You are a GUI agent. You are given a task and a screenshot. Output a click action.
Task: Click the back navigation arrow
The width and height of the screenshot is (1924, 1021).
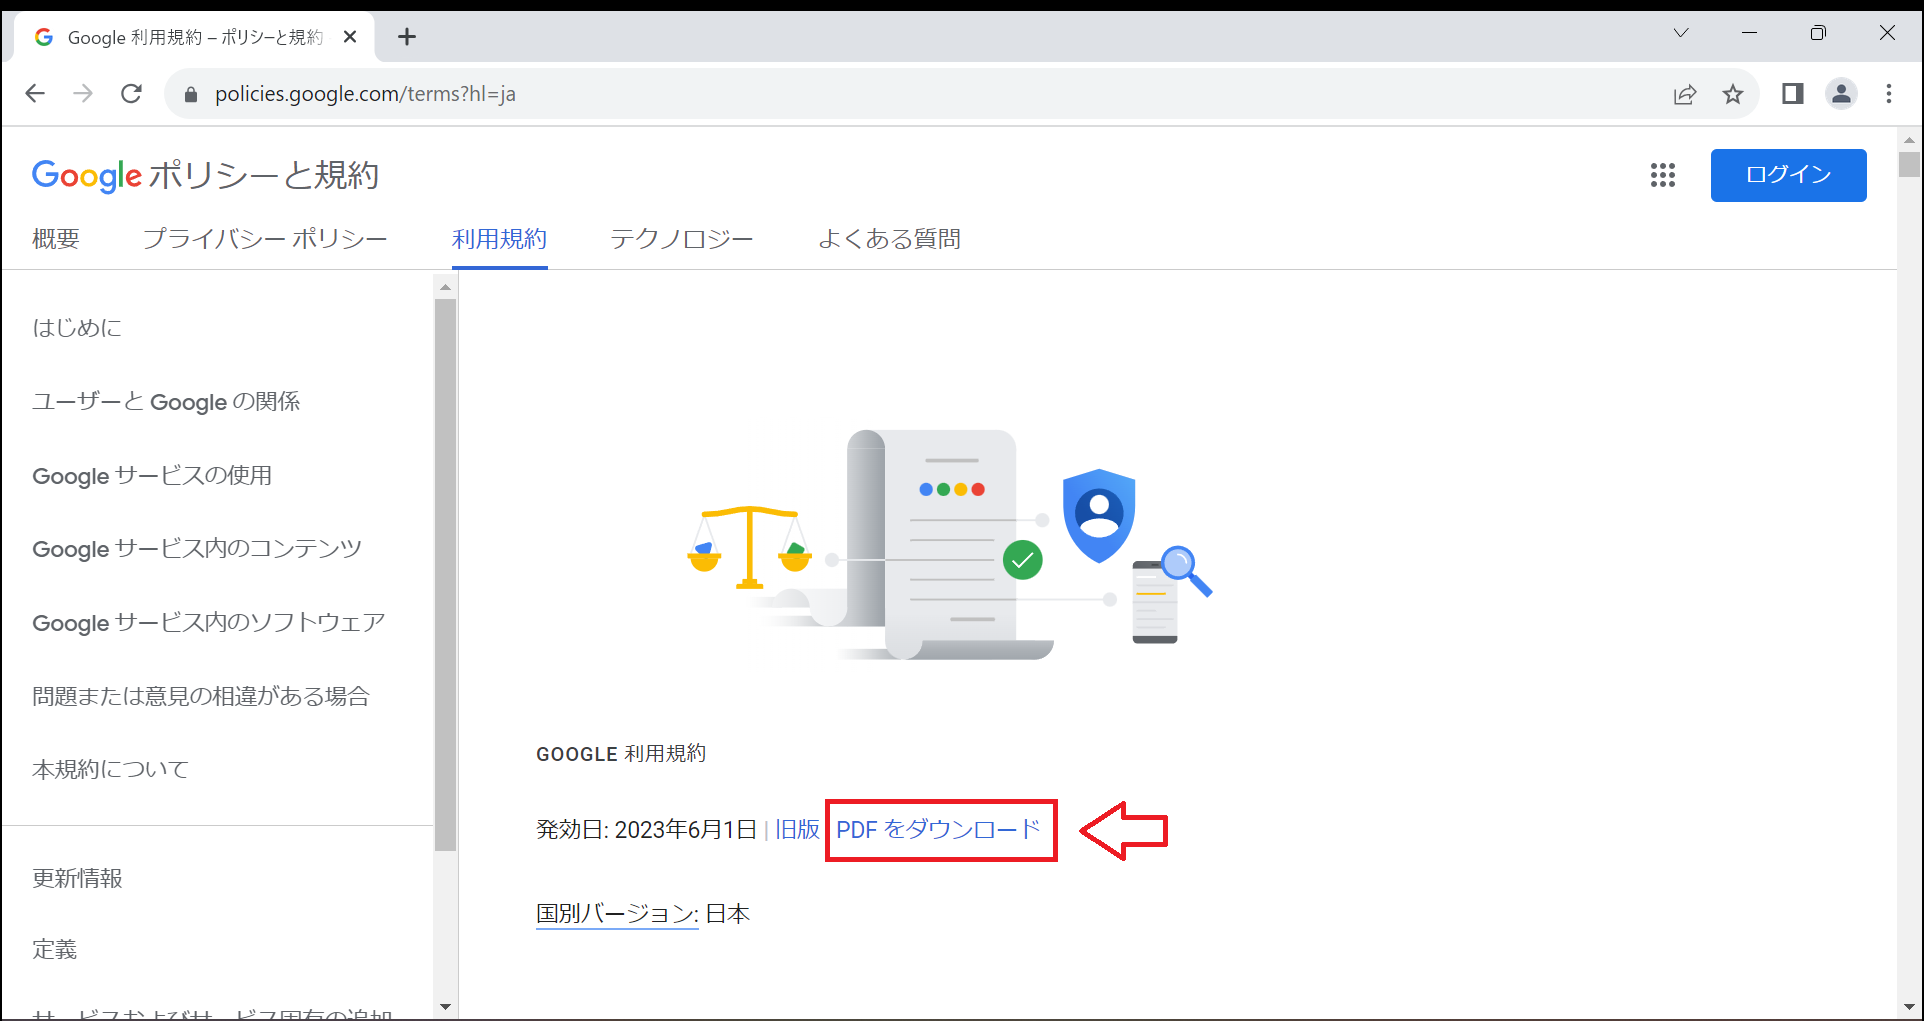(x=35, y=93)
